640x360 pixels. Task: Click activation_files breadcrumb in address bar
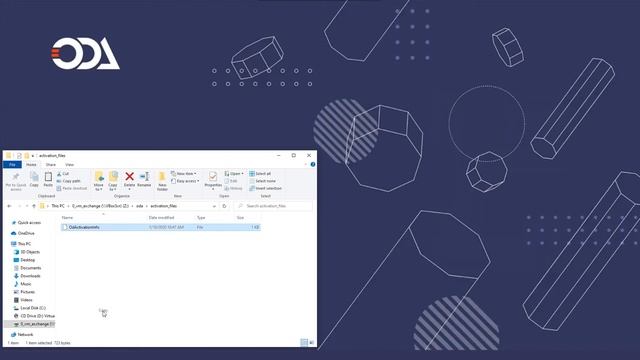click(163, 206)
